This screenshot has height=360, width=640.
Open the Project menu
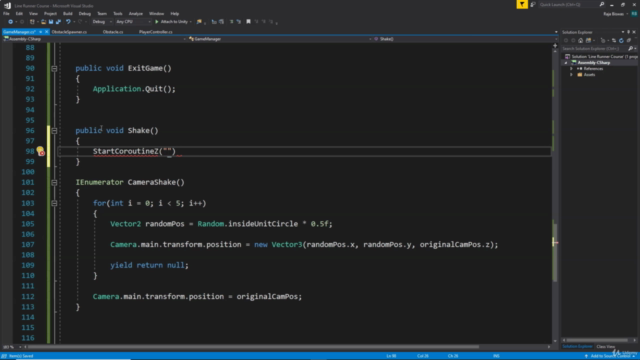point(50,13)
